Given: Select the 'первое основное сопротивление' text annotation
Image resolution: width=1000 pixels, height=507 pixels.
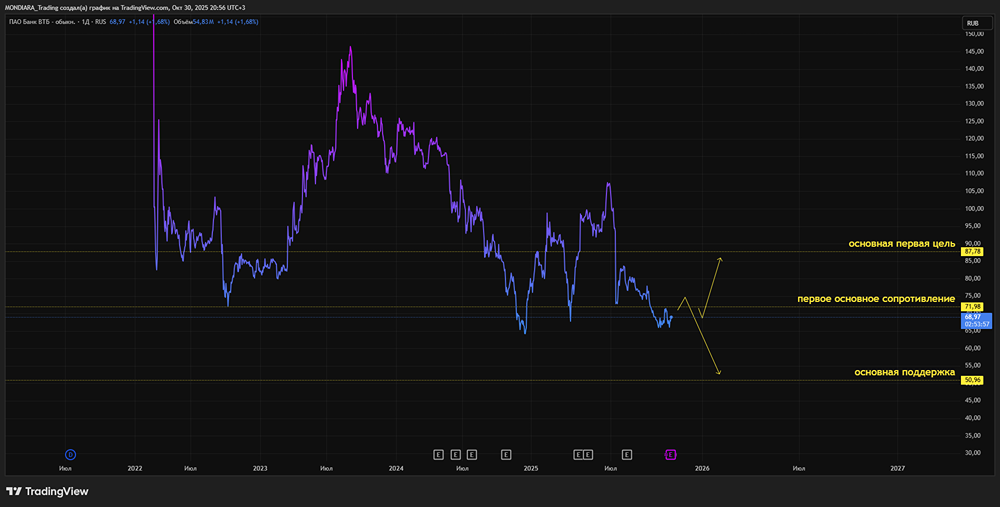Looking at the screenshot, I should pyautogui.click(x=876, y=298).
